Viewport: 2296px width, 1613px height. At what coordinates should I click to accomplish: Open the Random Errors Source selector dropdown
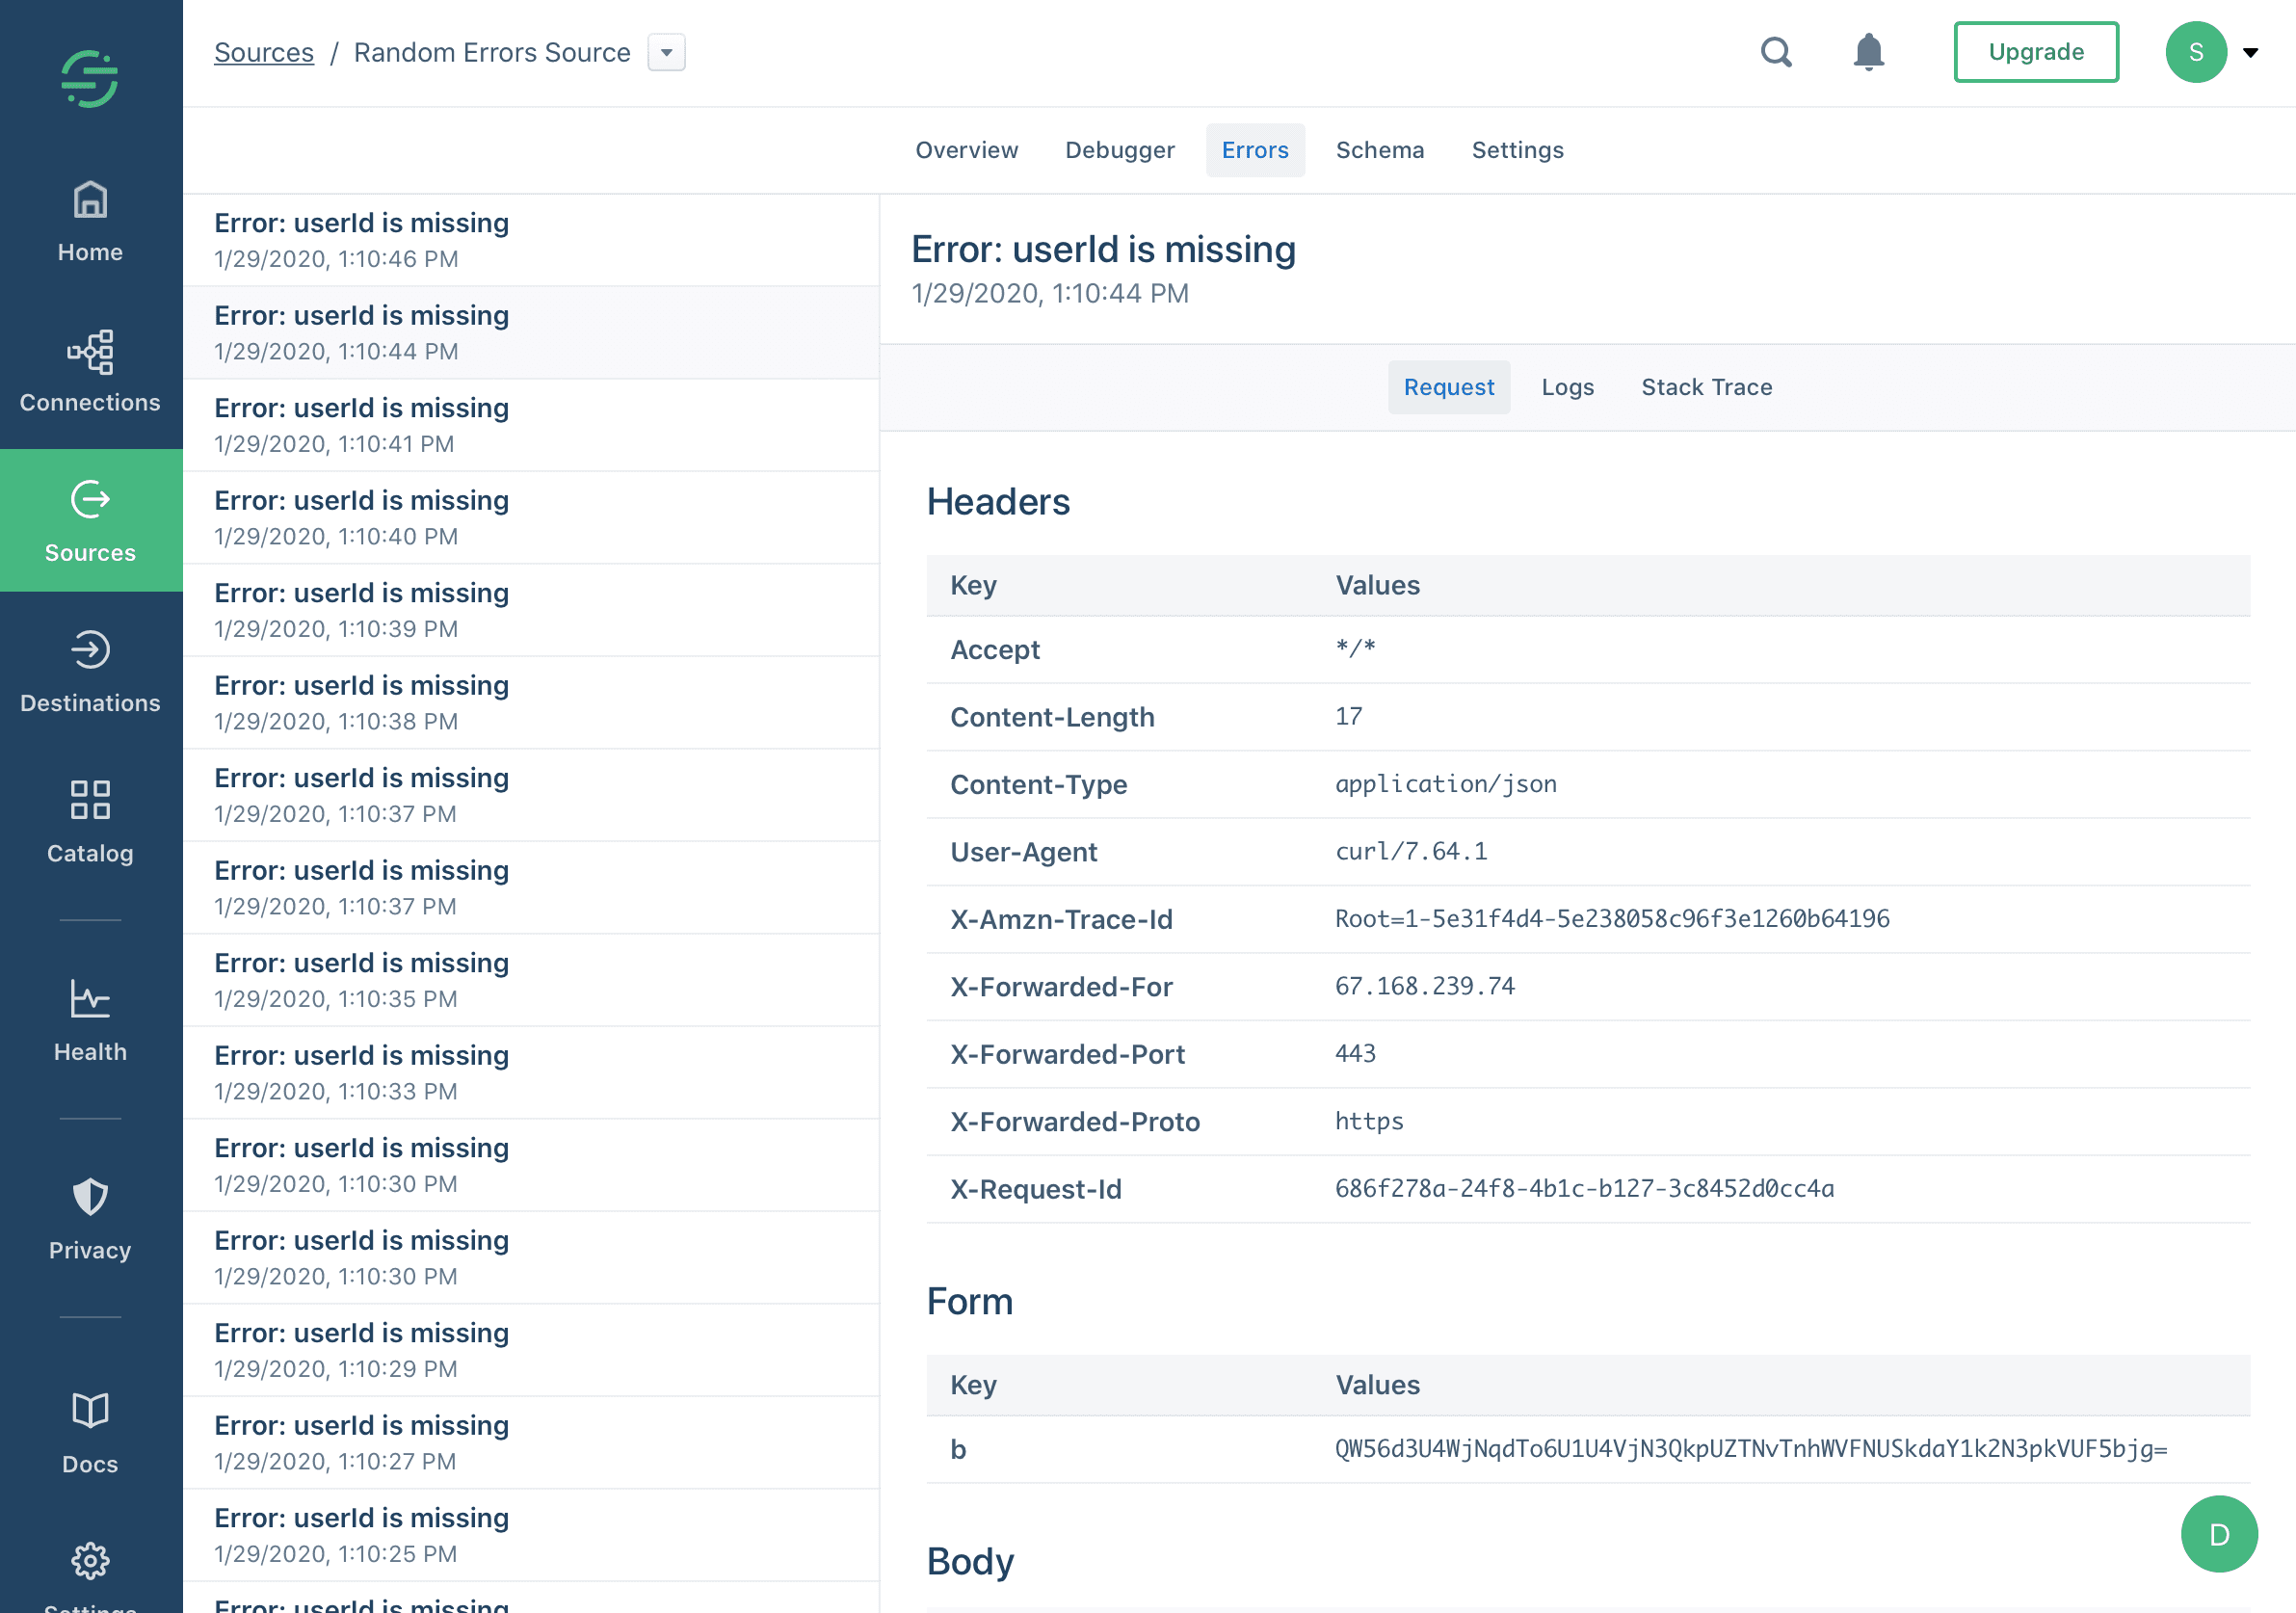[x=666, y=52]
